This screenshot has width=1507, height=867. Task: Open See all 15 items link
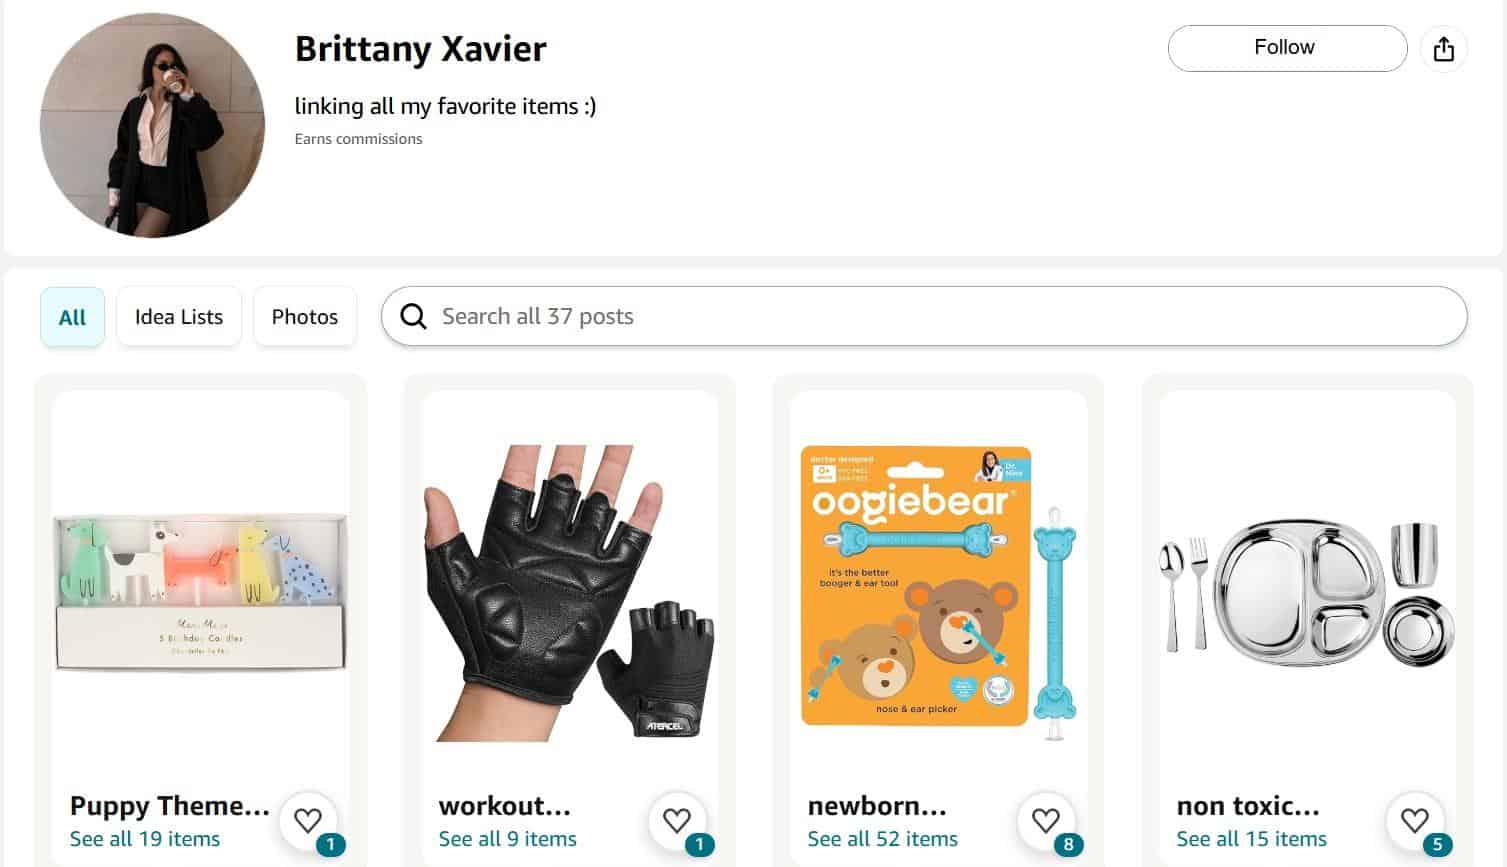(1252, 839)
